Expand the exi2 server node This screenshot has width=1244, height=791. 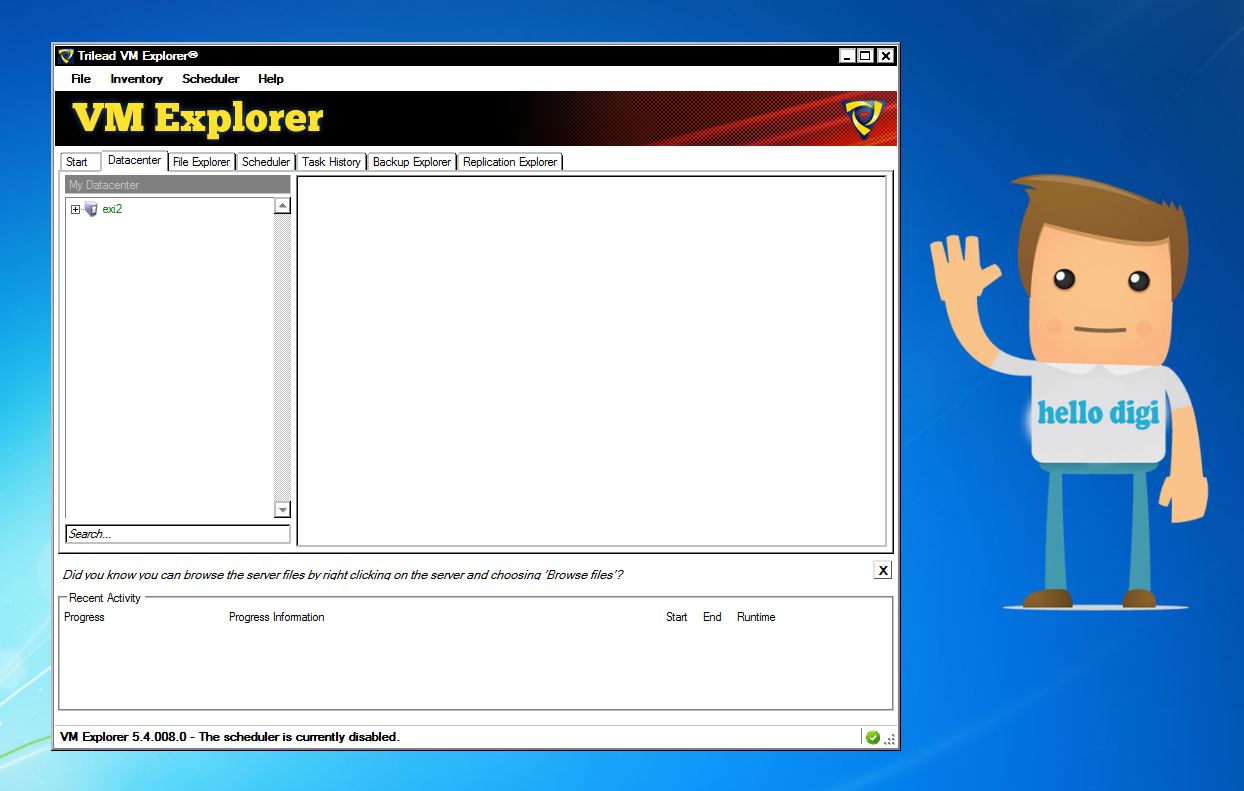(75, 210)
